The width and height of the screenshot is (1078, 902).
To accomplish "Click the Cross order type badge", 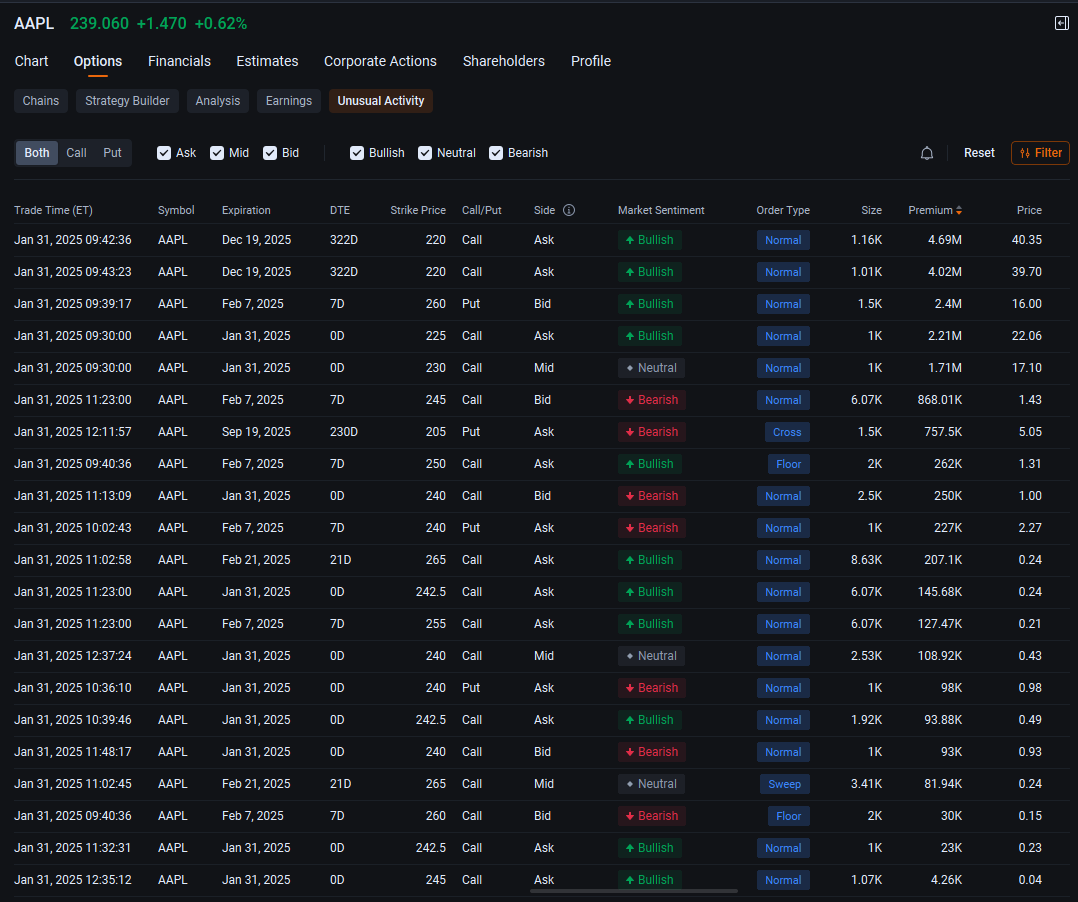I will (x=787, y=432).
